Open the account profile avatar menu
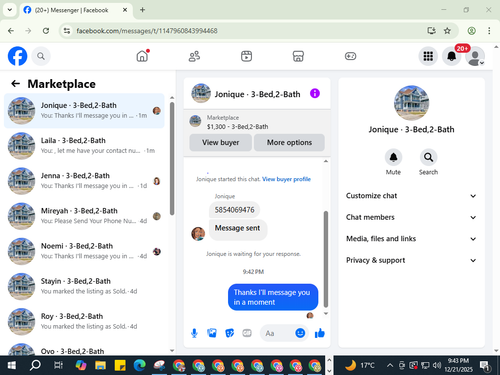The width and height of the screenshot is (500, 375). (475, 56)
